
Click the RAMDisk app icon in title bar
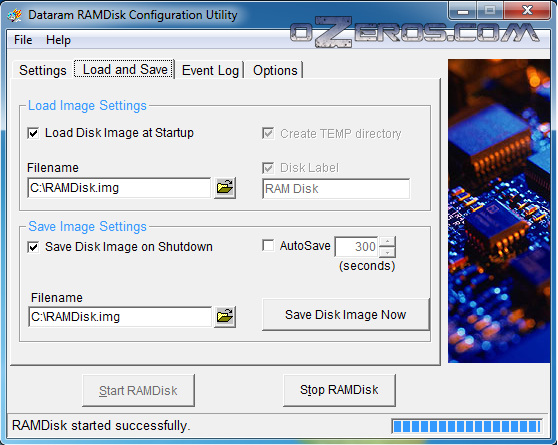tap(15, 15)
